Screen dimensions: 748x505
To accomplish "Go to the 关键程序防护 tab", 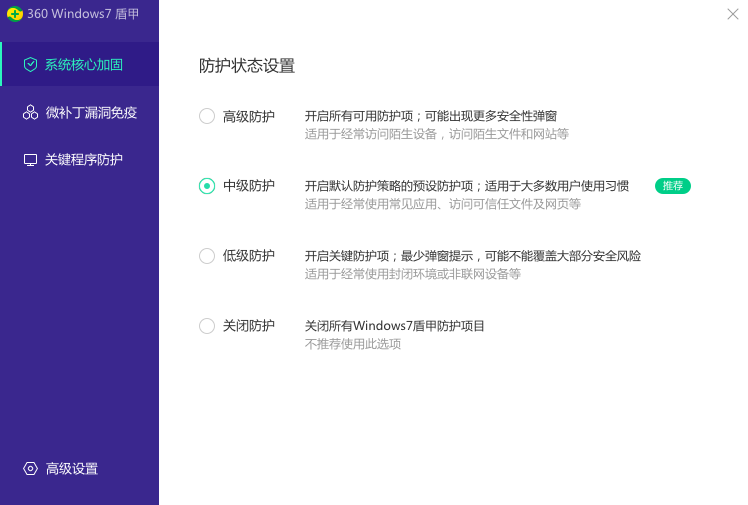I will [x=84, y=160].
